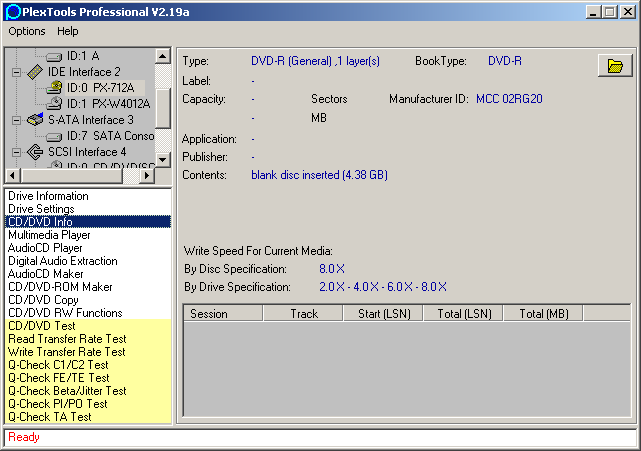Open Q-Check PI/PO Test

88,404
